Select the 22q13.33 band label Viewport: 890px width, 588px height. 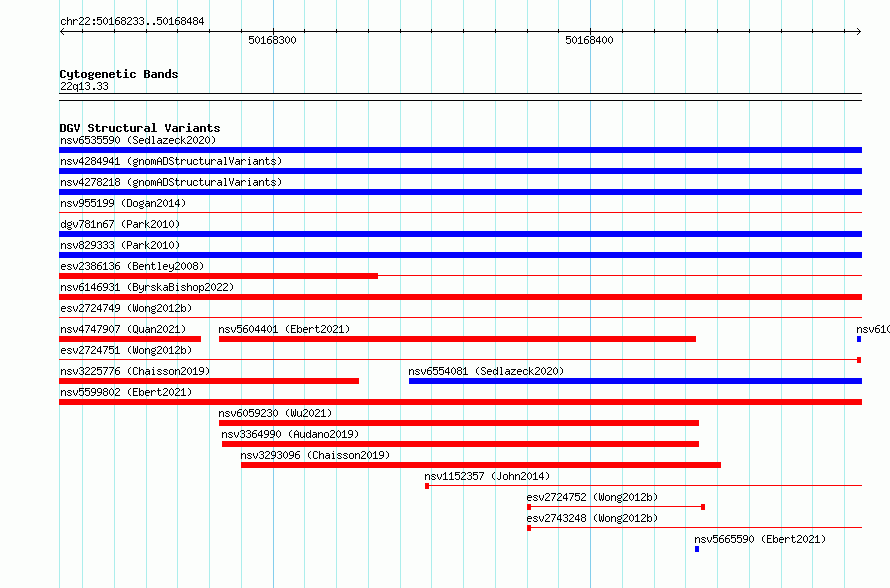click(84, 86)
